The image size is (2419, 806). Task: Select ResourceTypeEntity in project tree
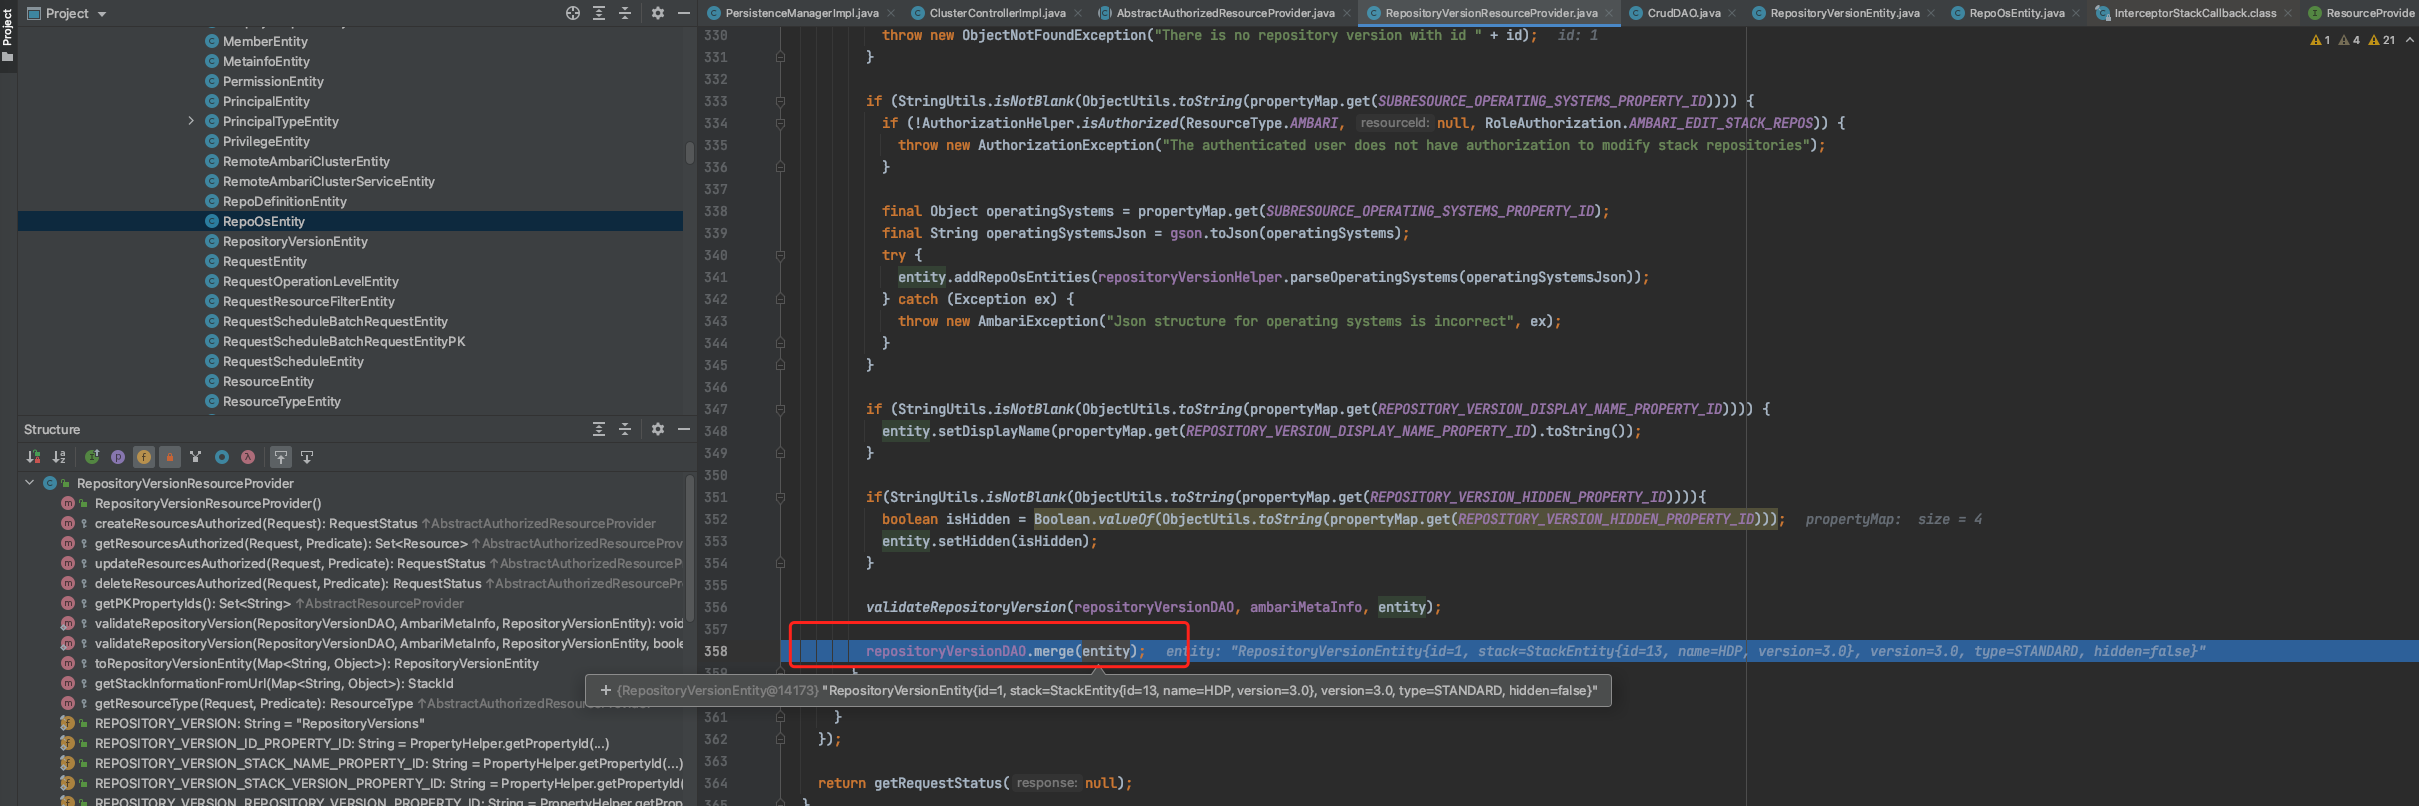pyautogui.click(x=272, y=401)
